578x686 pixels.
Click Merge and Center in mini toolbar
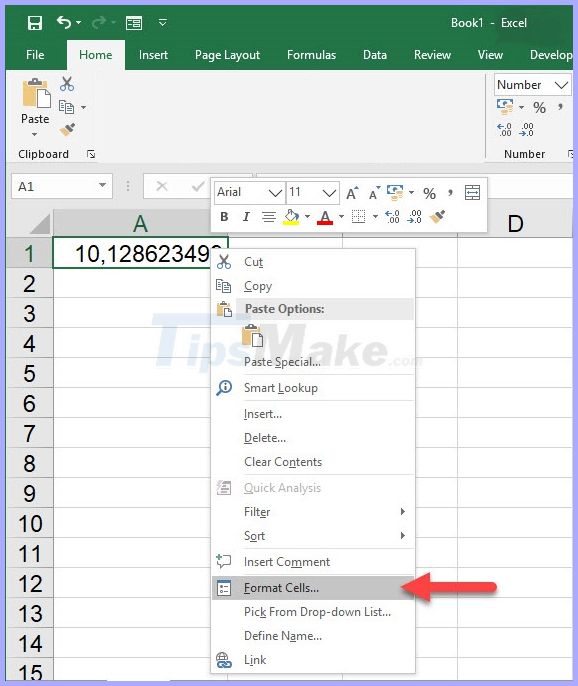coord(472,192)
